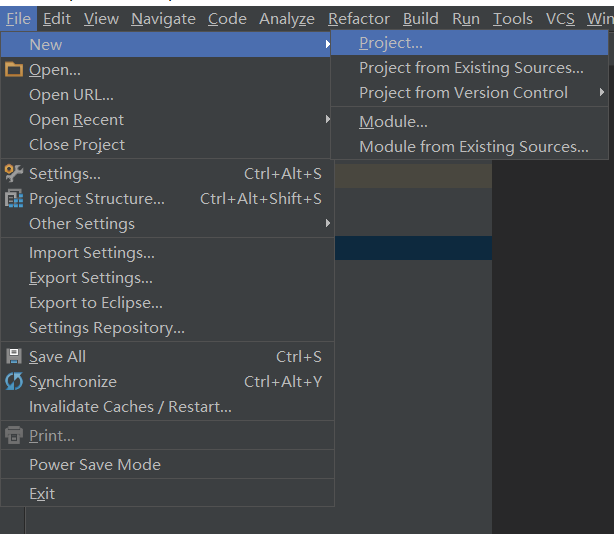
Task: Select Other Settings entry
Action: [168, 224]
